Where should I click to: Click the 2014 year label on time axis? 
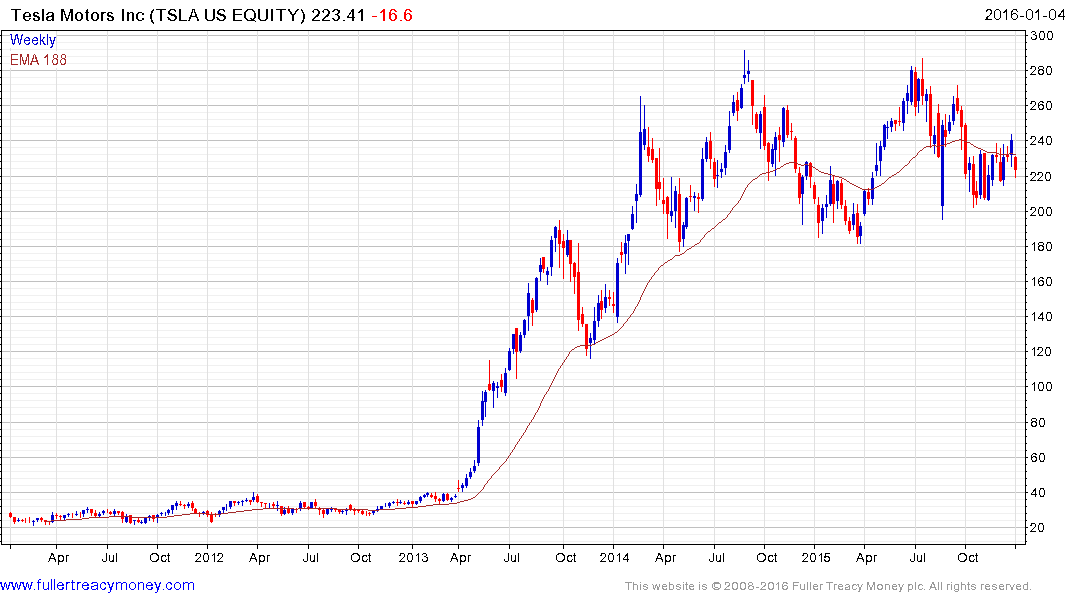coord(614,557)
